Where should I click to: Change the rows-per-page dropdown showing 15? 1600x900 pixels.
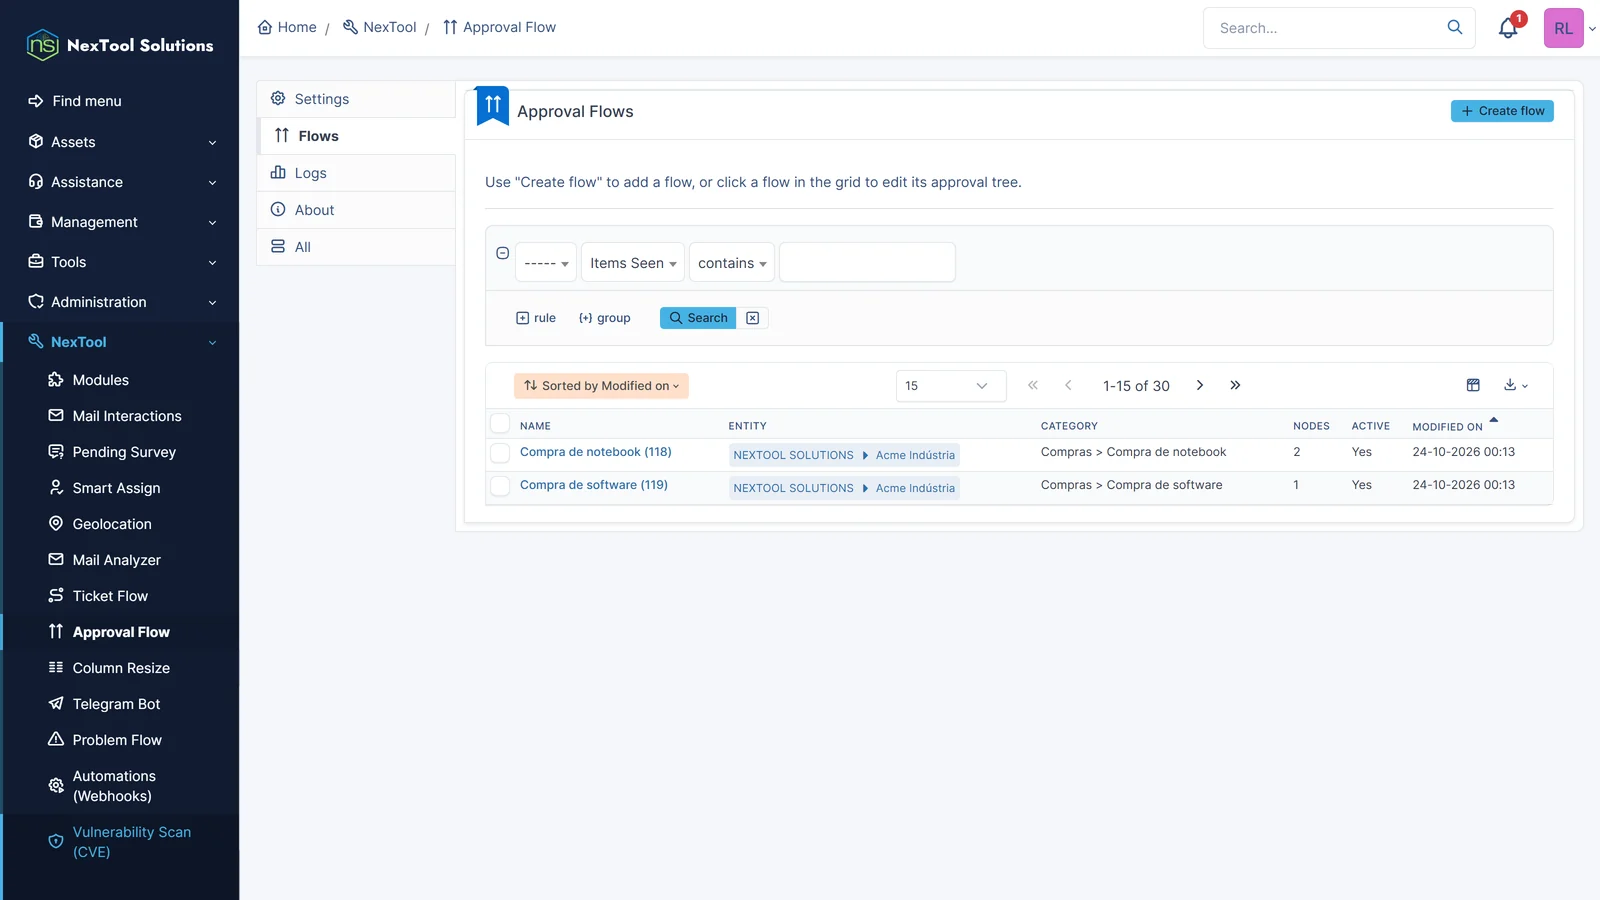point(950,385)
